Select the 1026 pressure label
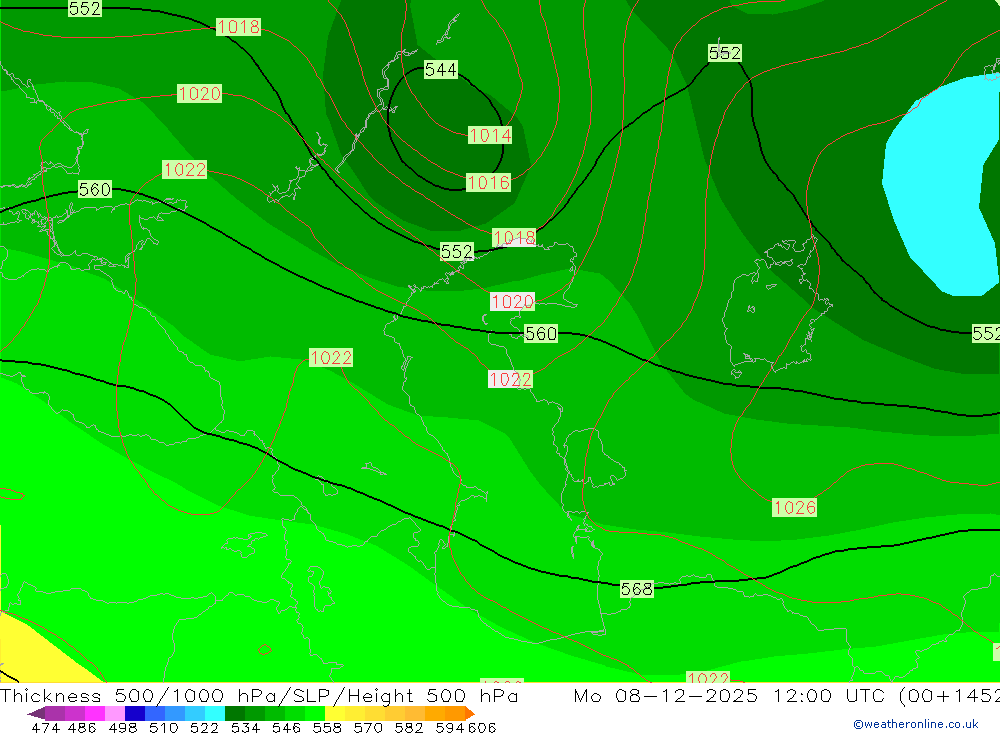 [794, 508]
